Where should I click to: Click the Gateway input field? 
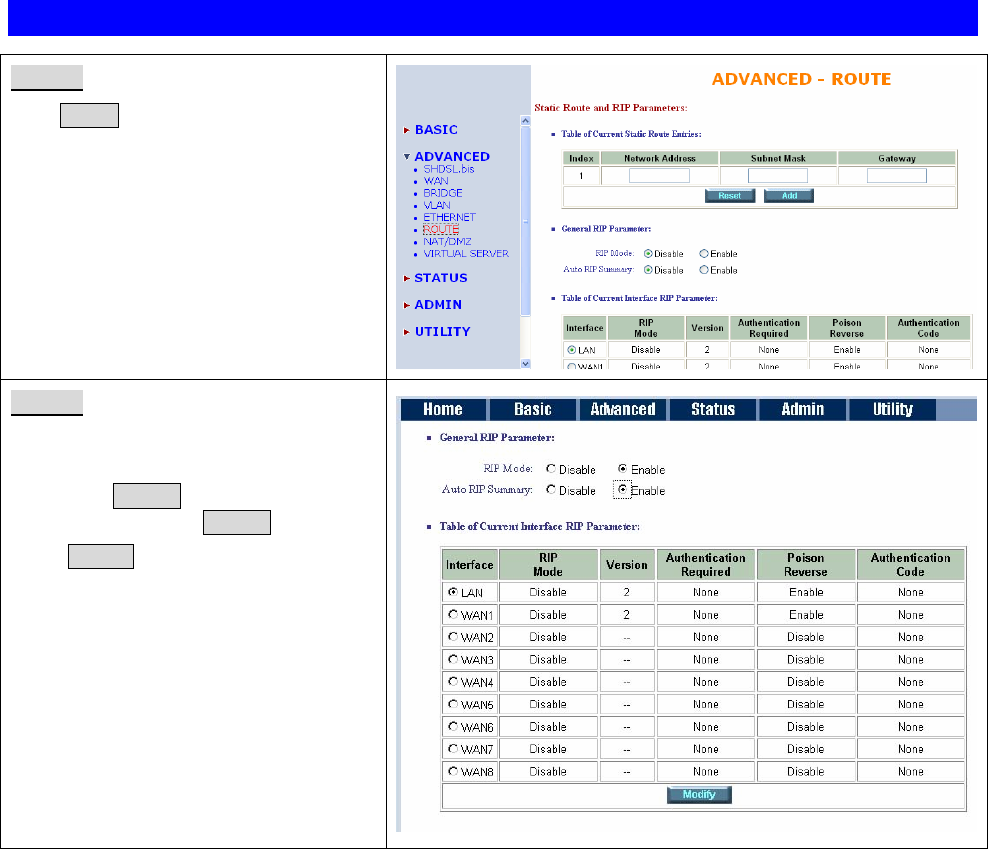tap(896, 176)
